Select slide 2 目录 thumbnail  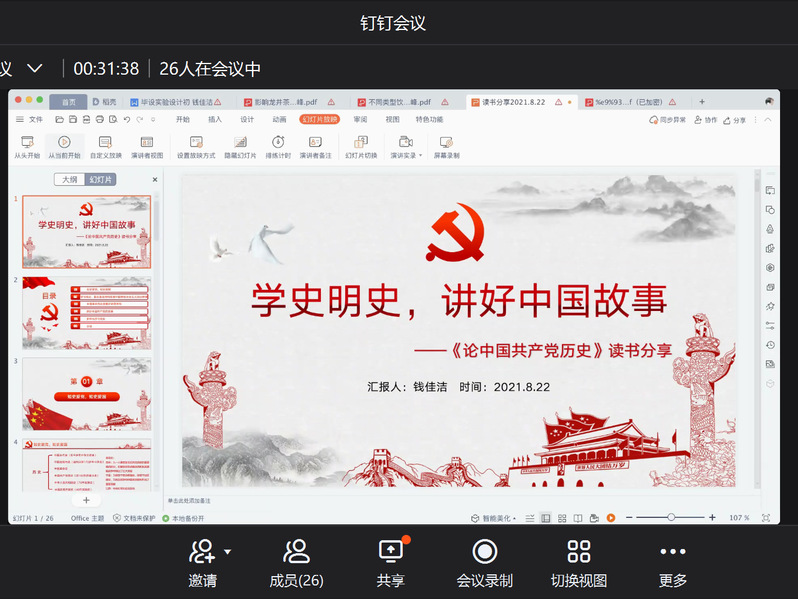point(87,313)
